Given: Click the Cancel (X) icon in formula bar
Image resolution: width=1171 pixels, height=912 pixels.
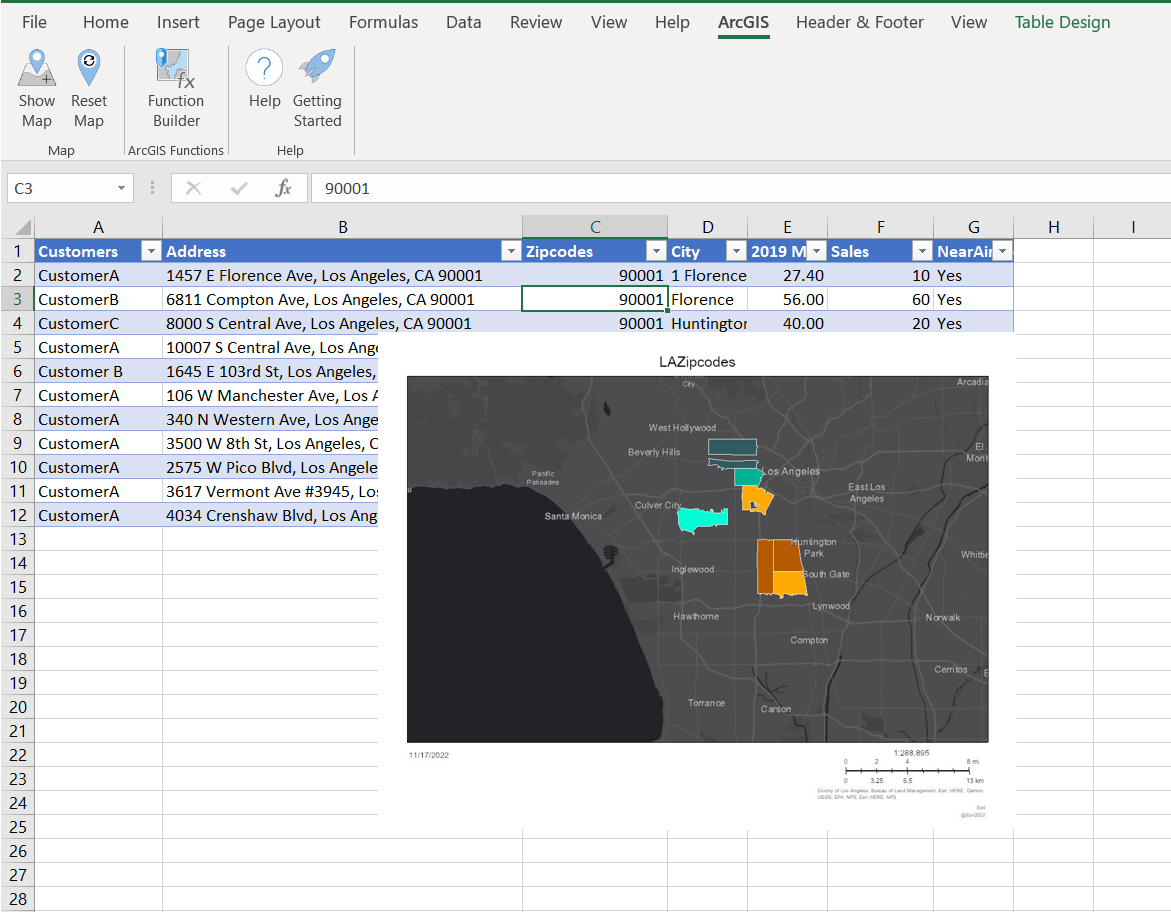Looking at the screenshot, I should coord(193,188).
